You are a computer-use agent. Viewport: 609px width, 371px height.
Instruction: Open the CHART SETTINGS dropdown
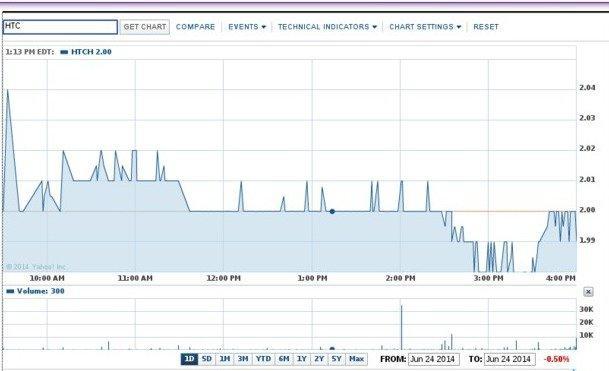[x=425, y=27]
